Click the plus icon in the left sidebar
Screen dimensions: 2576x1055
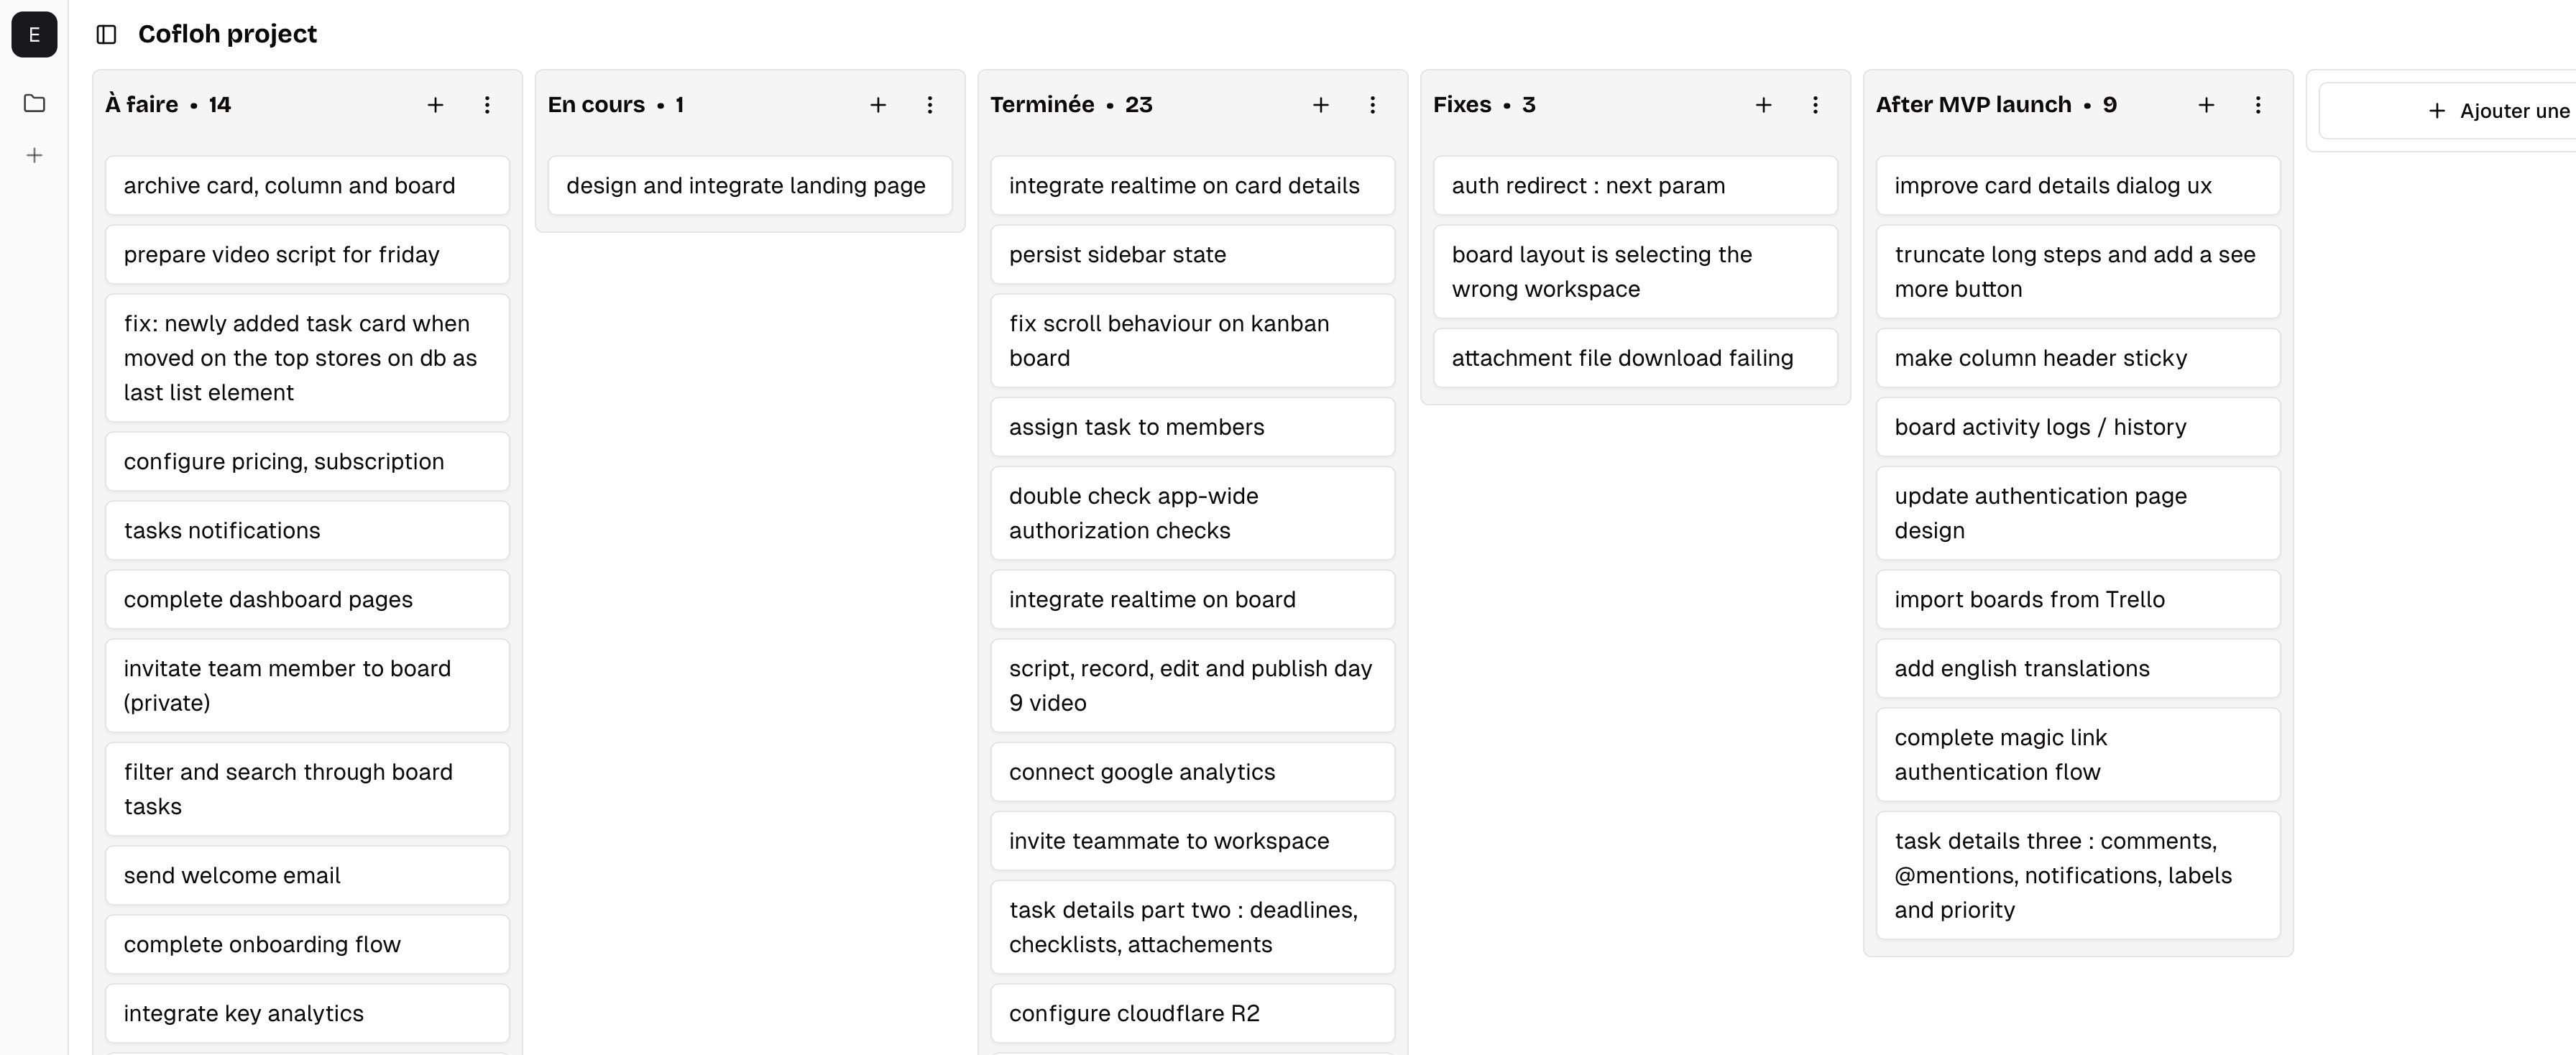click(x=34, y=155)
